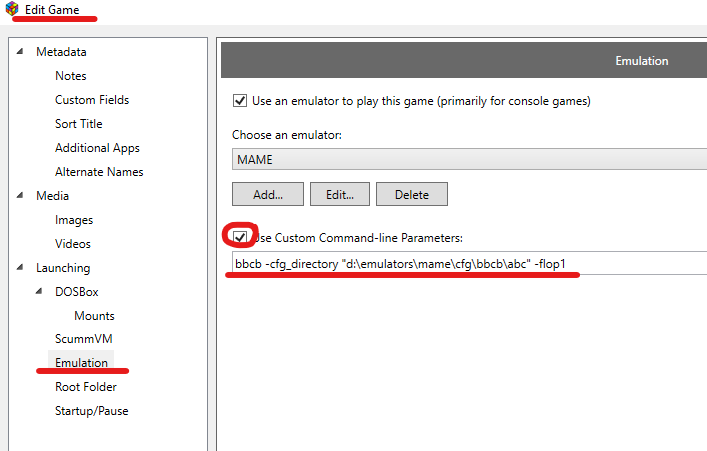Collapse the DOSBox tree node
Image resolution: width=707 pixels, height=451 pixels.
[x=39, y=291]
